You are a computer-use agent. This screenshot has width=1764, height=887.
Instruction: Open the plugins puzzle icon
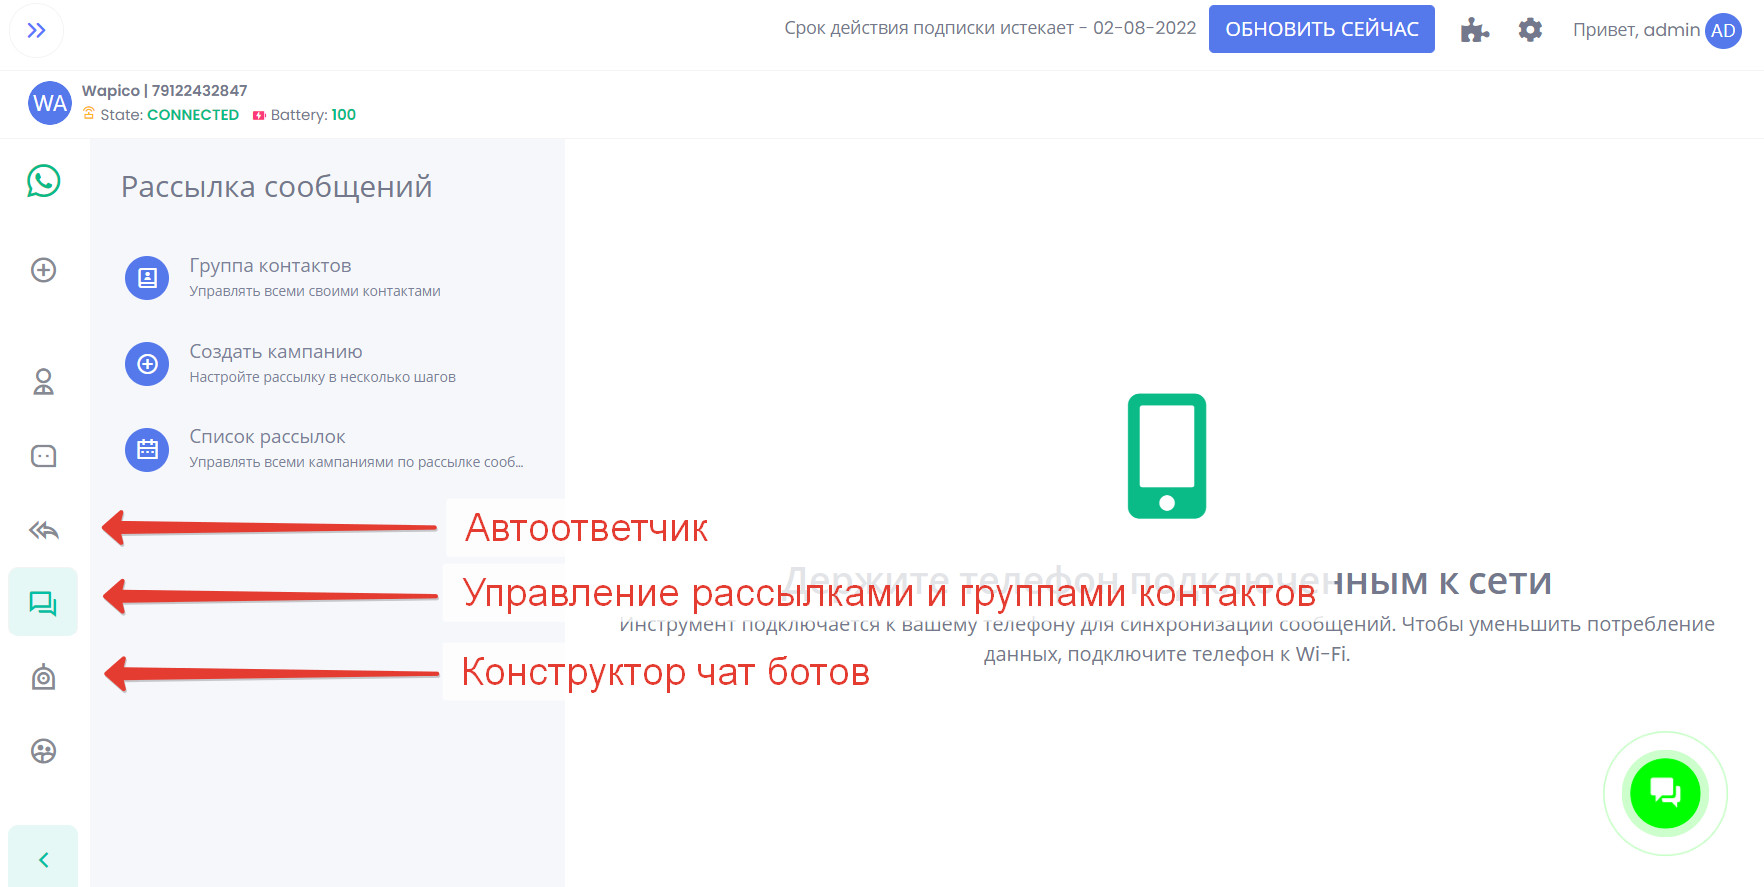pos(1474,30)
